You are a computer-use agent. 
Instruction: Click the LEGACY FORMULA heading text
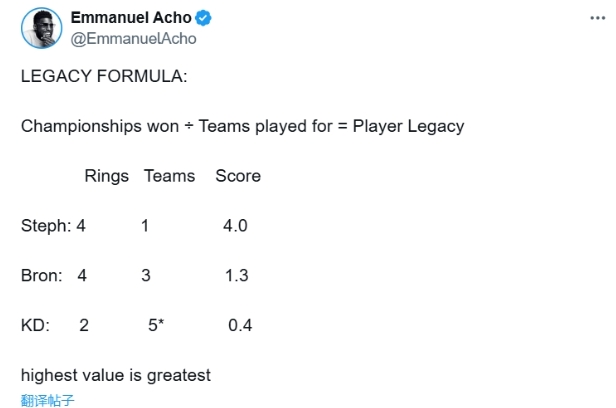point(104,76)
